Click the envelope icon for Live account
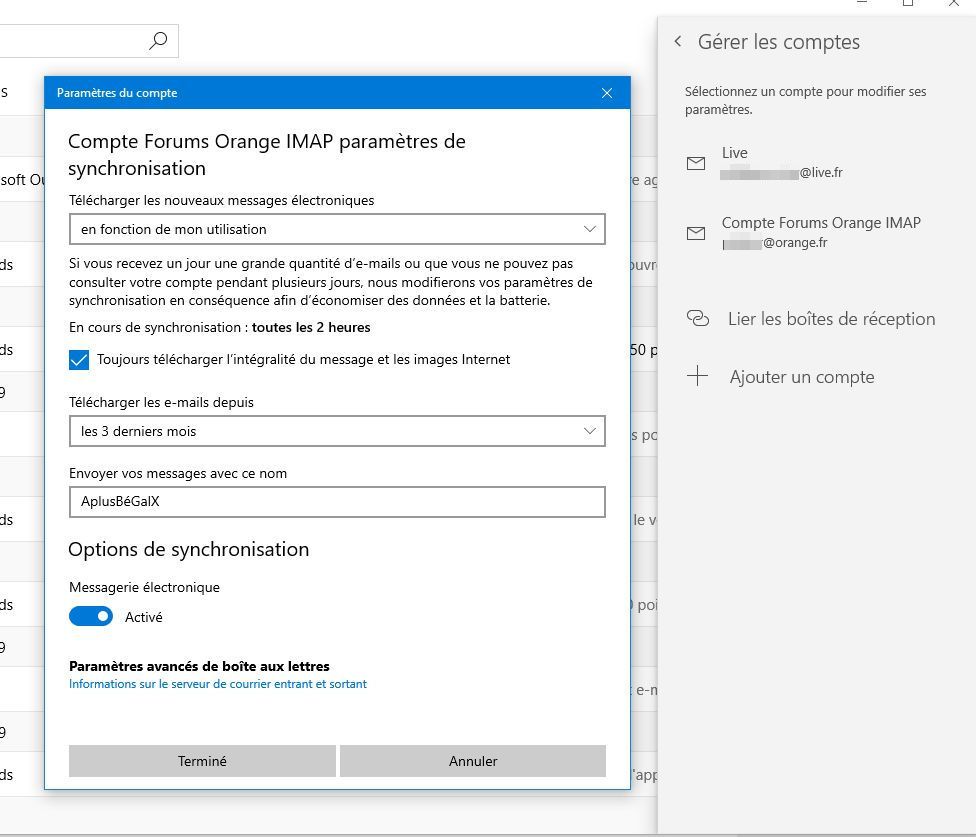Image resolution: width=976 pixels, height=837 pixels. 696,163
